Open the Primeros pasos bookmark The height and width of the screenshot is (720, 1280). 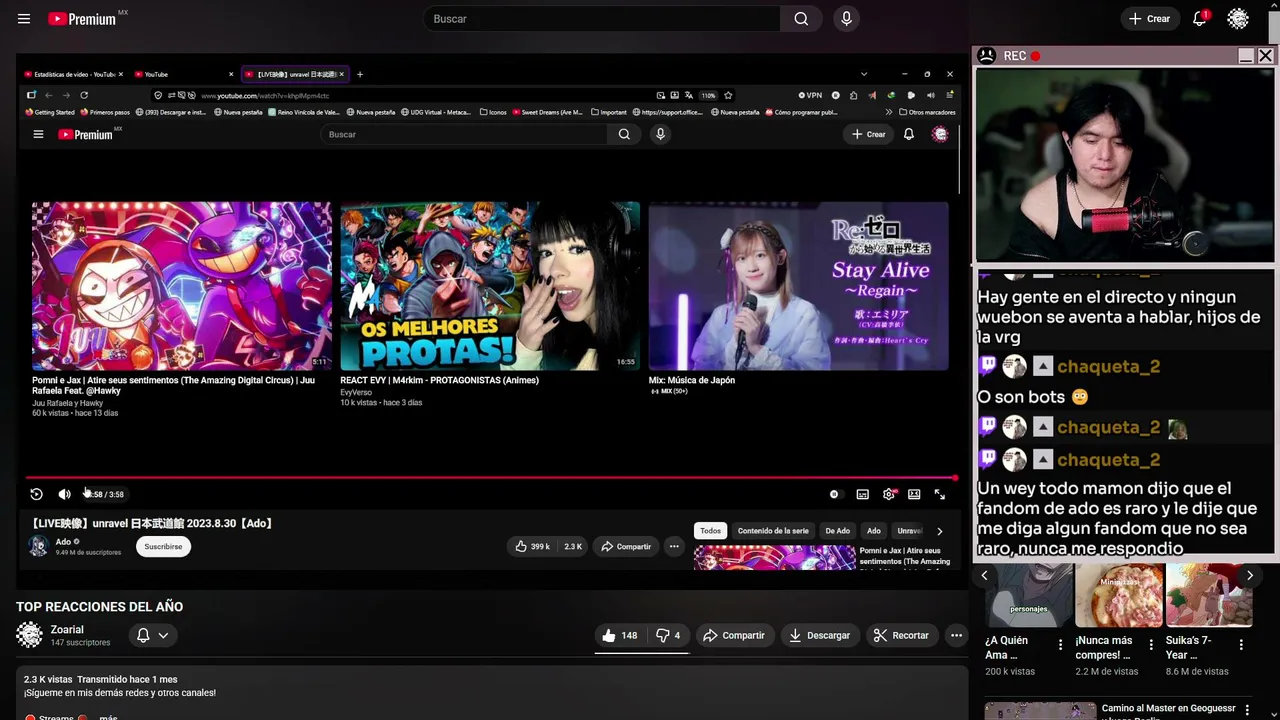coord(106,112)
